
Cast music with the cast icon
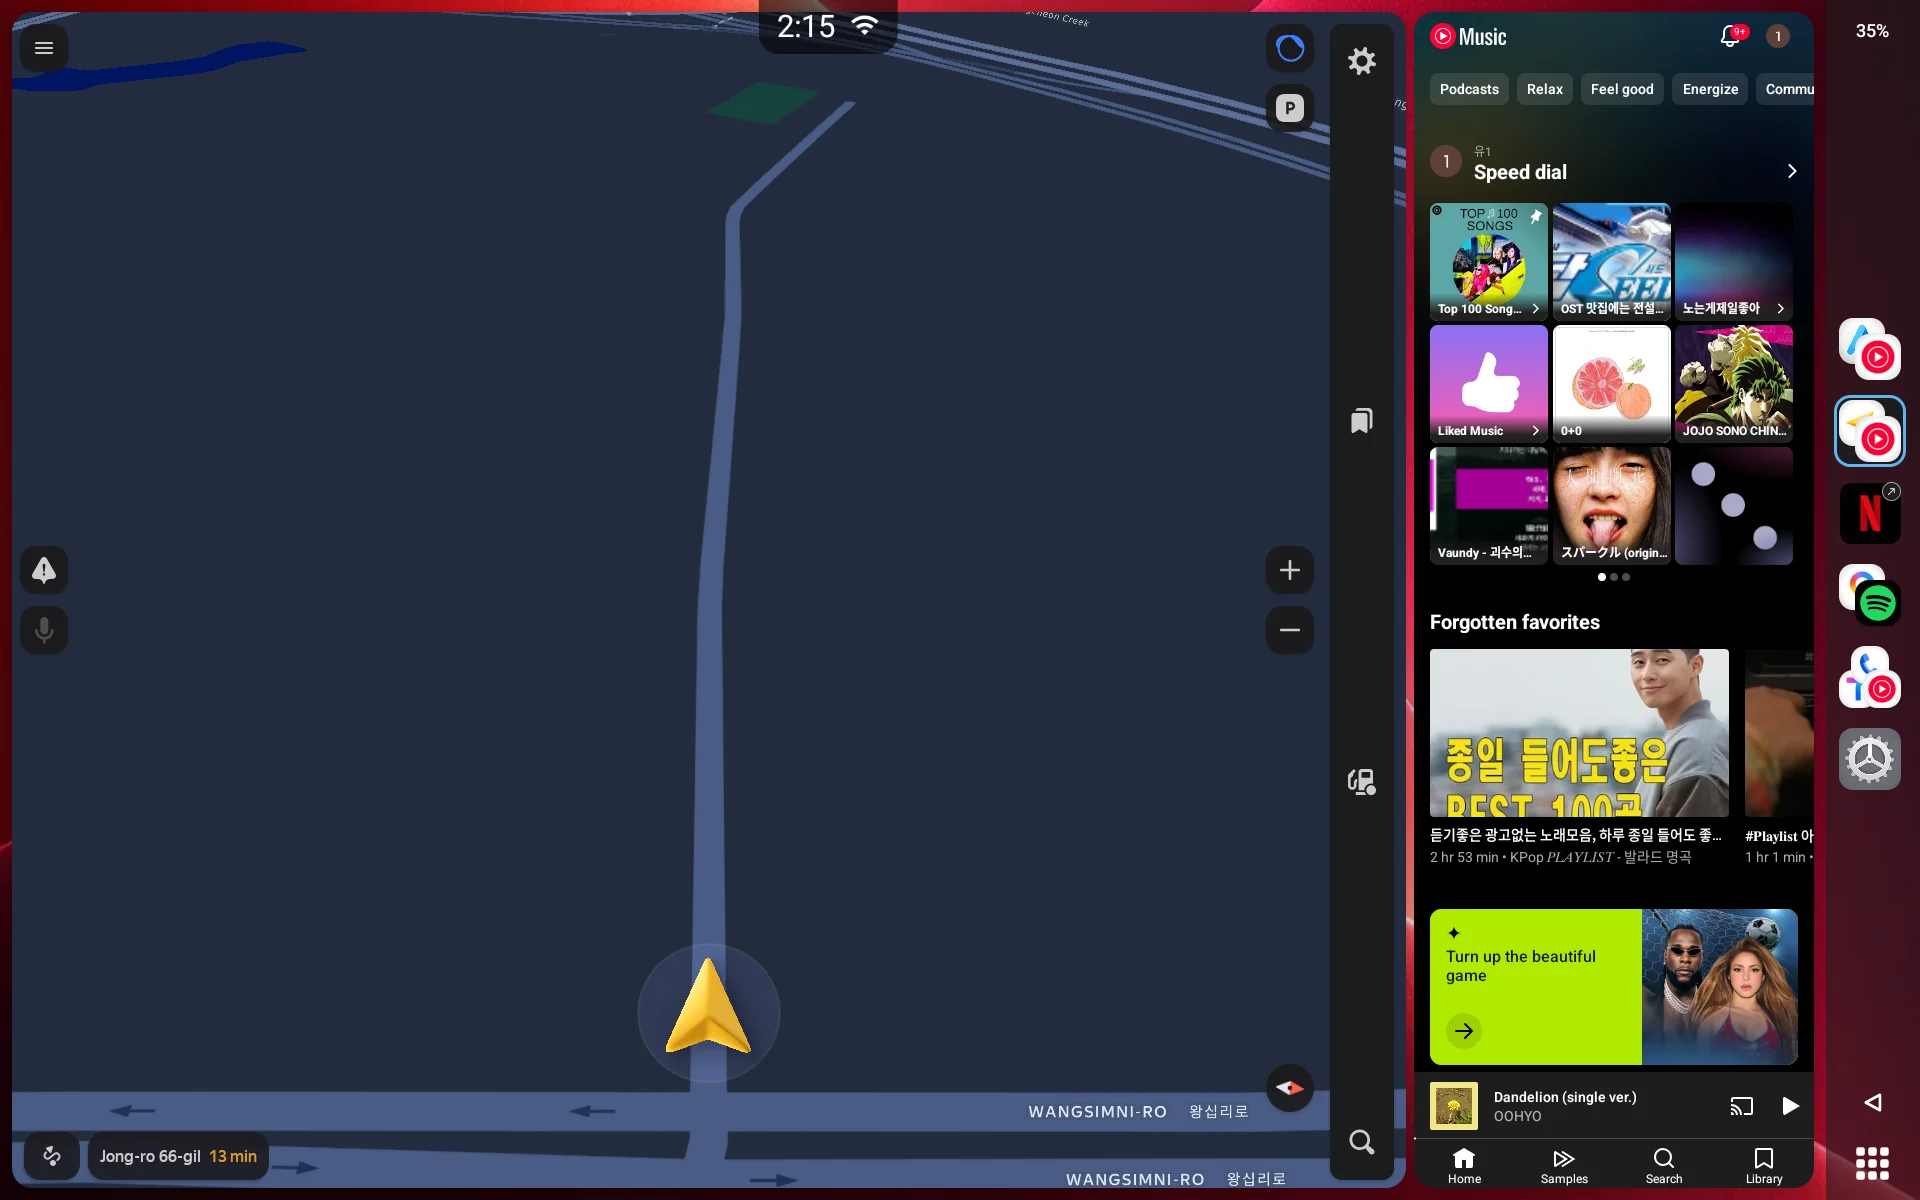[x=1741, y=1105]
